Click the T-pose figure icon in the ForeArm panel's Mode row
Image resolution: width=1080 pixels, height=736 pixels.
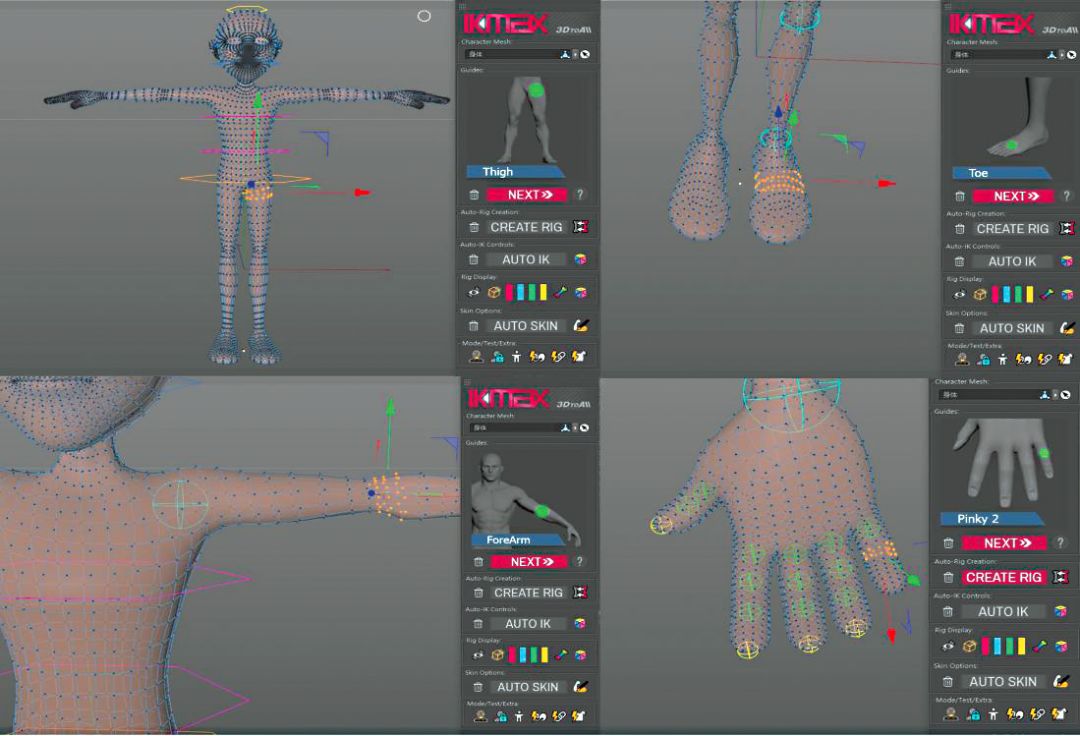tap(518, 716)
